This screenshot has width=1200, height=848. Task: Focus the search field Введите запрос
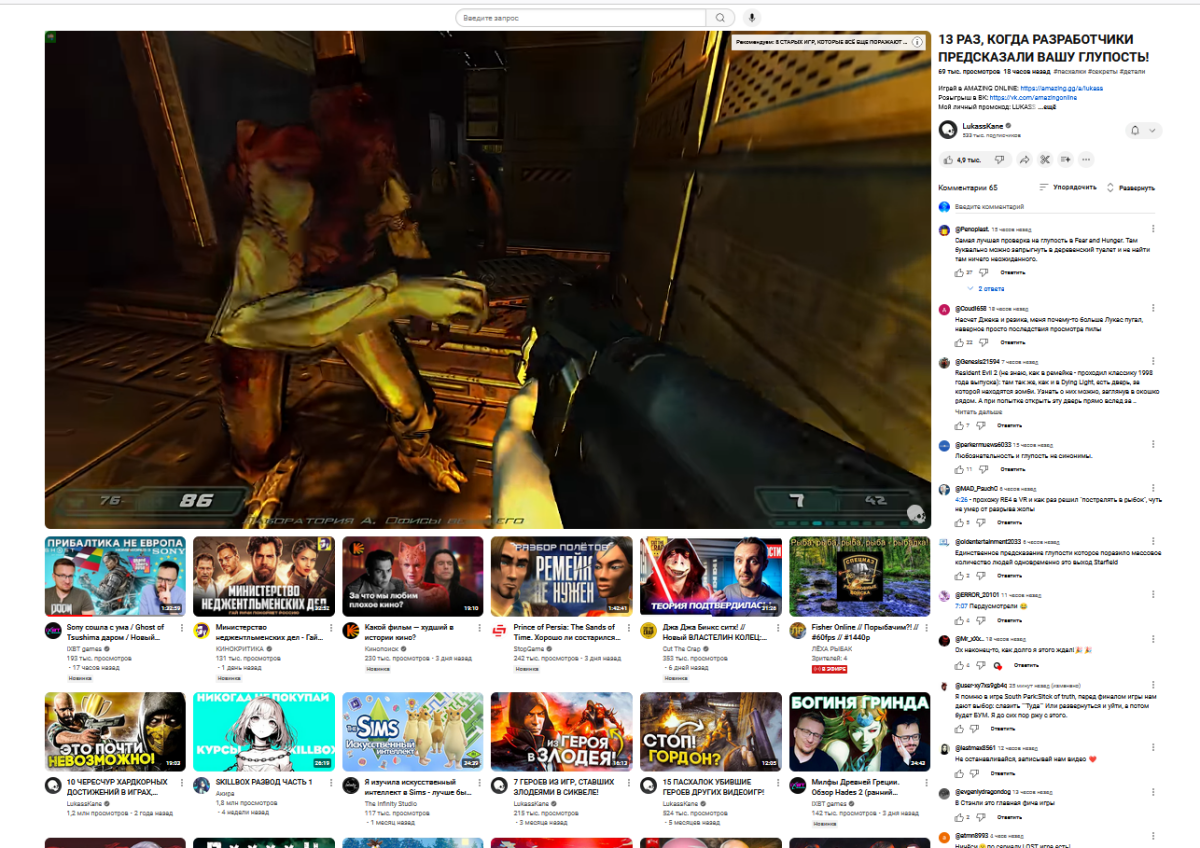point(581,18)
